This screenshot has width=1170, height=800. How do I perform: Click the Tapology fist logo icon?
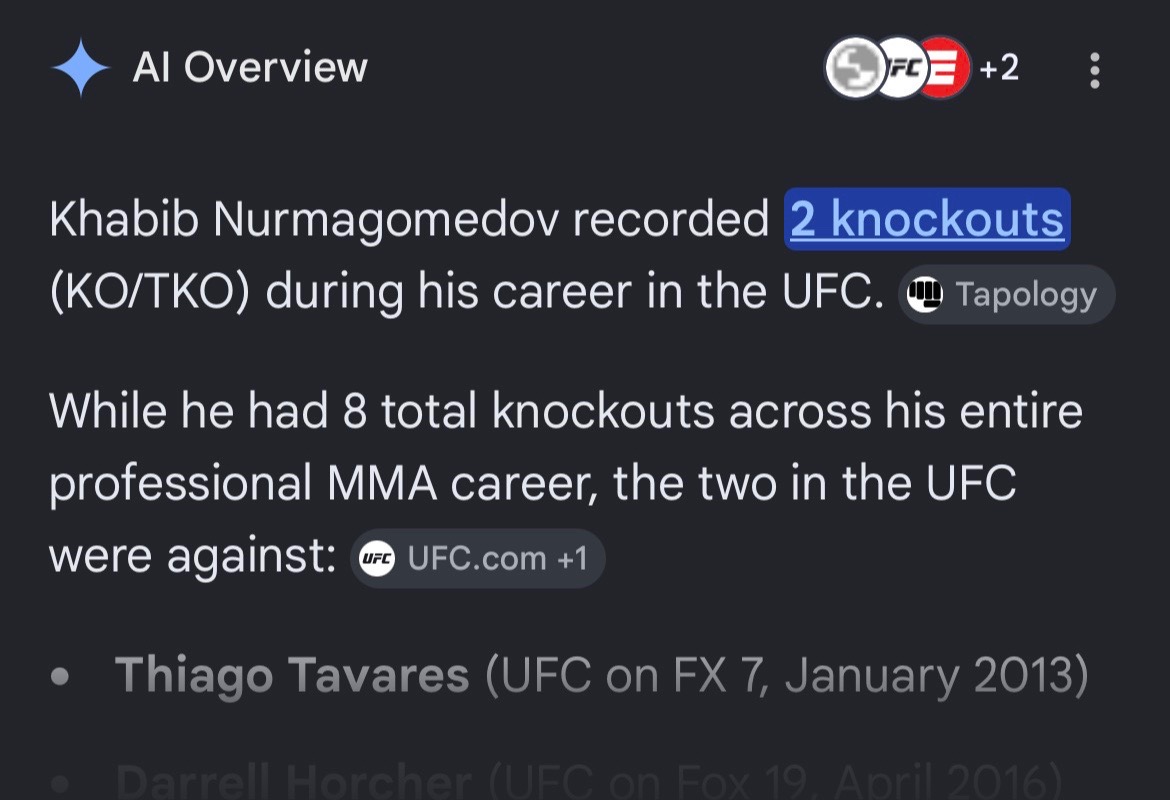coord(925,295)
